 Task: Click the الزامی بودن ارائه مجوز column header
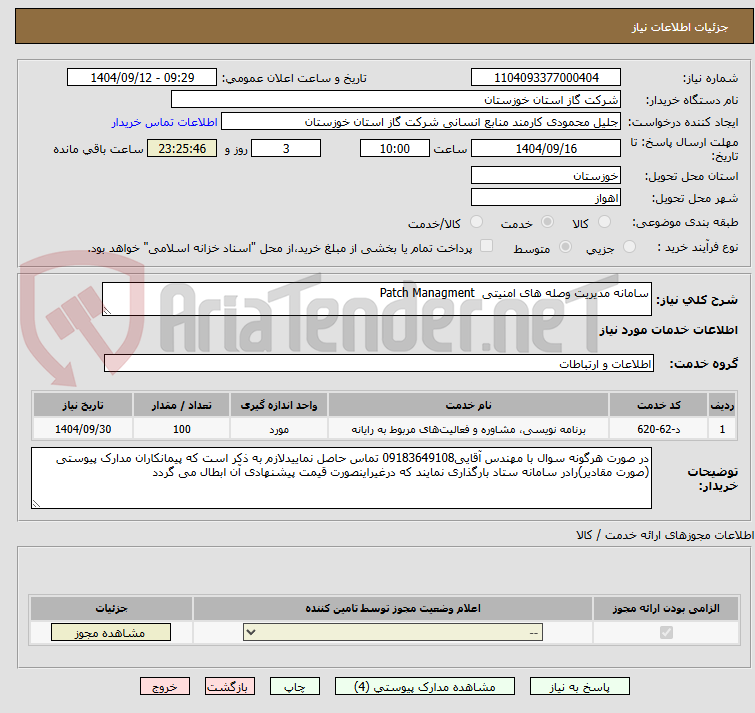pyautogui.click(x=666, y=609)
